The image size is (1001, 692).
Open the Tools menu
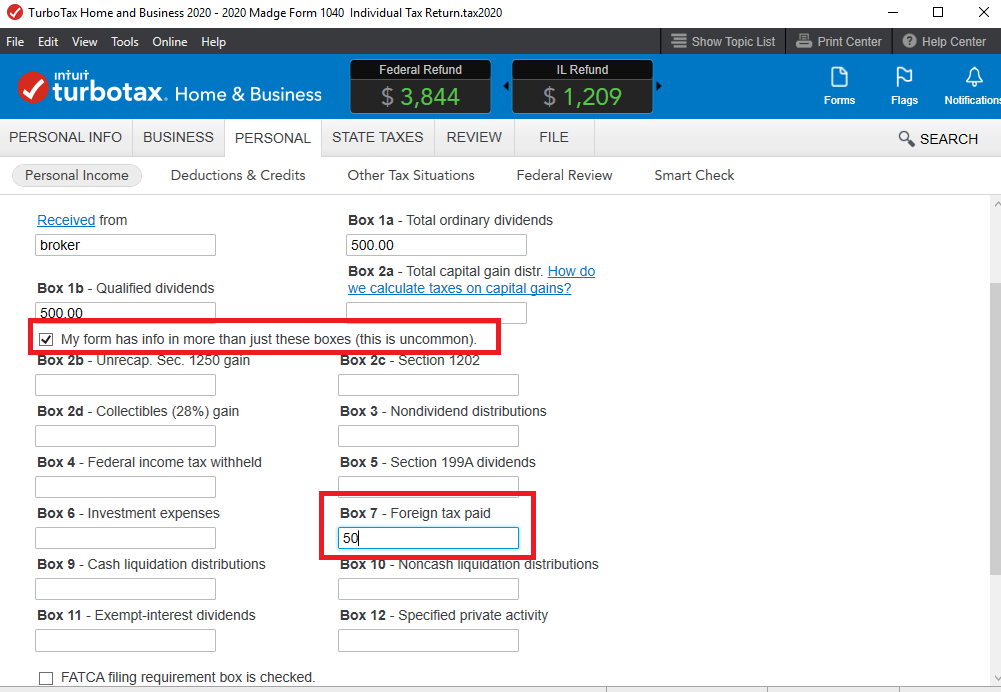(124, 41)
